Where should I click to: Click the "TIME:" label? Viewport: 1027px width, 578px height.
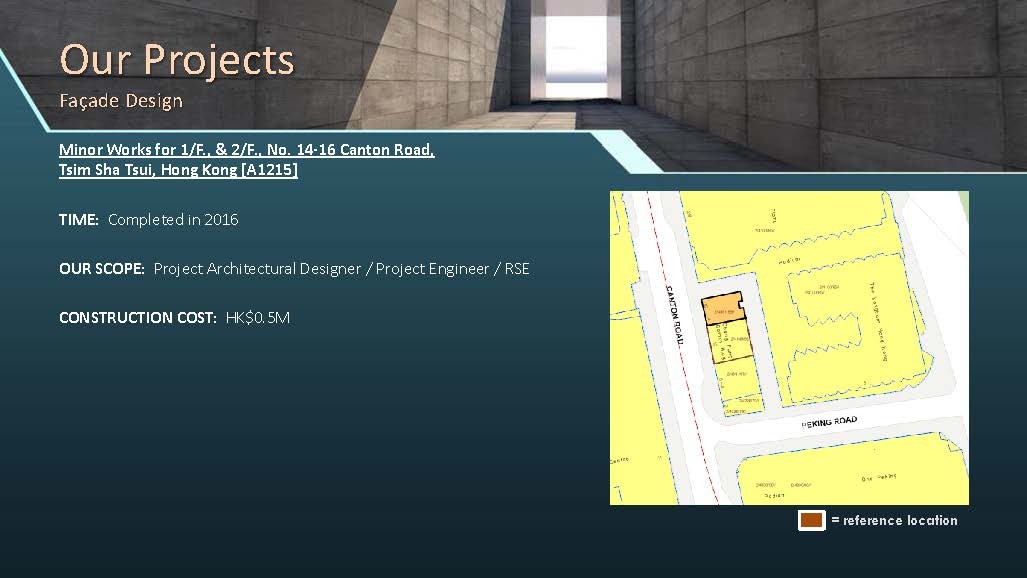tap(79, 219)
